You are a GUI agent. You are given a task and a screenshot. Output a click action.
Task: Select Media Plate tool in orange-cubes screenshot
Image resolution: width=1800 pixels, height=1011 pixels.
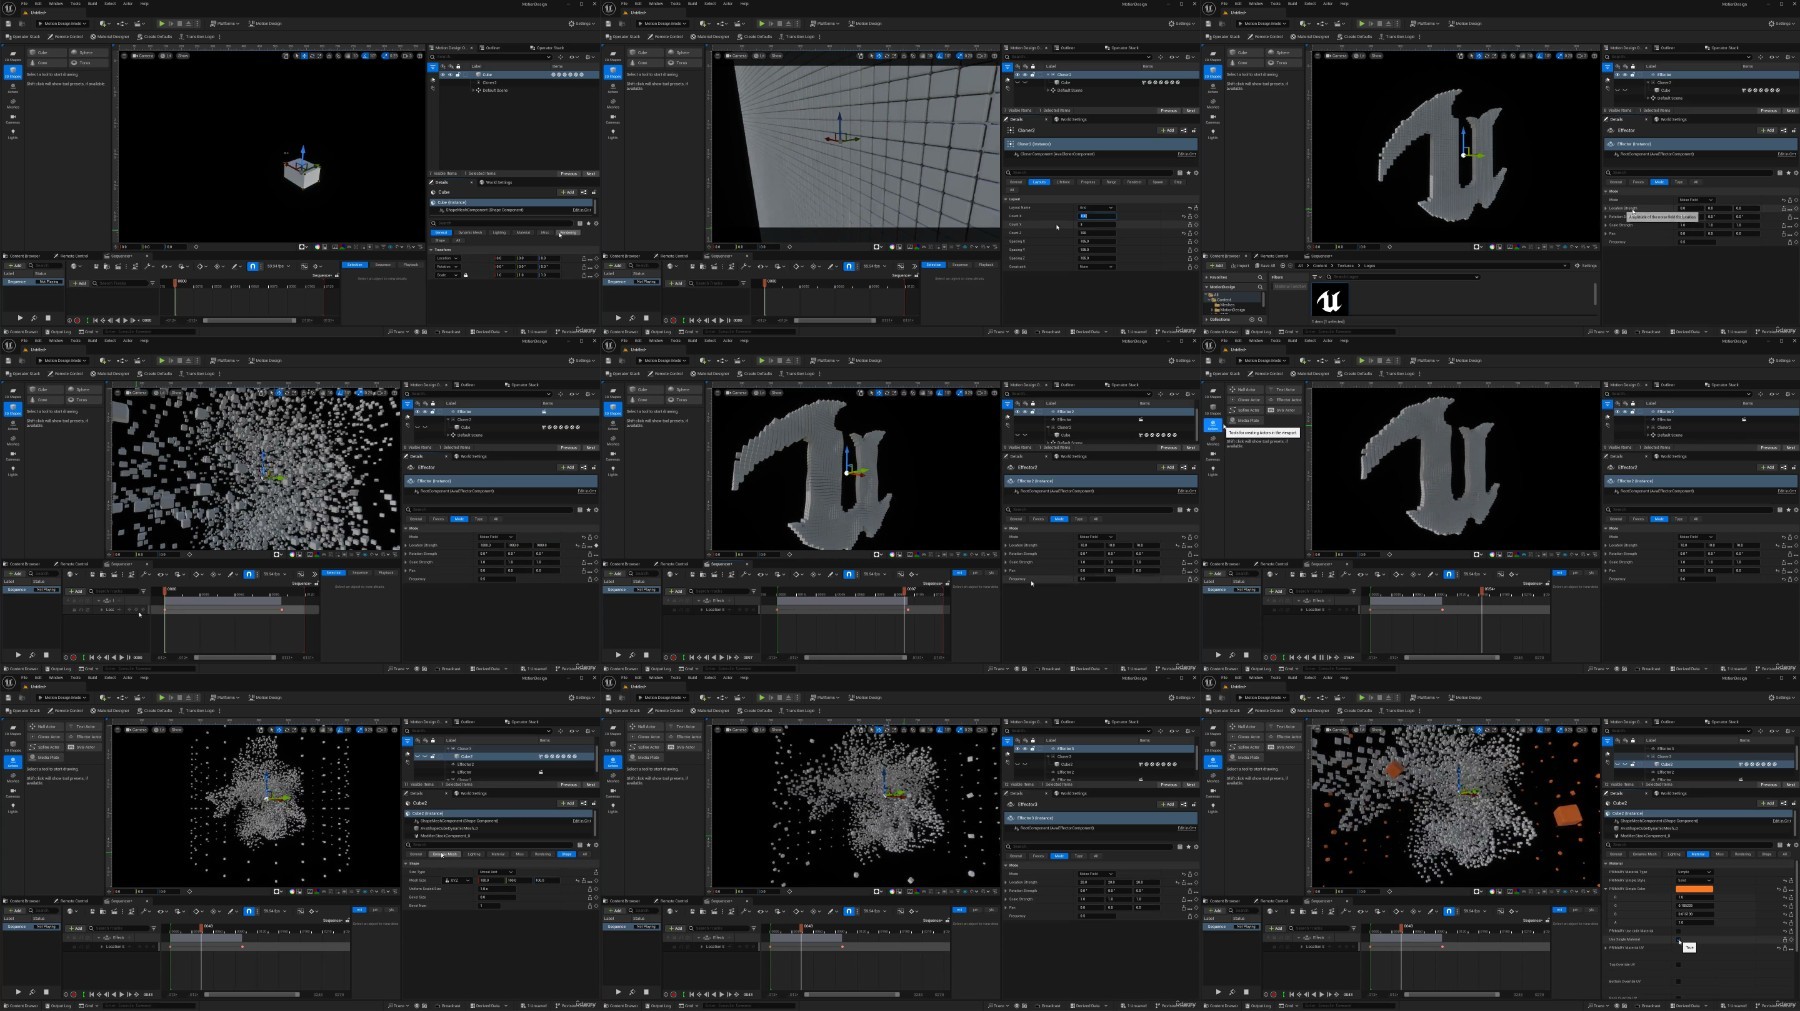coord(1245,757)
